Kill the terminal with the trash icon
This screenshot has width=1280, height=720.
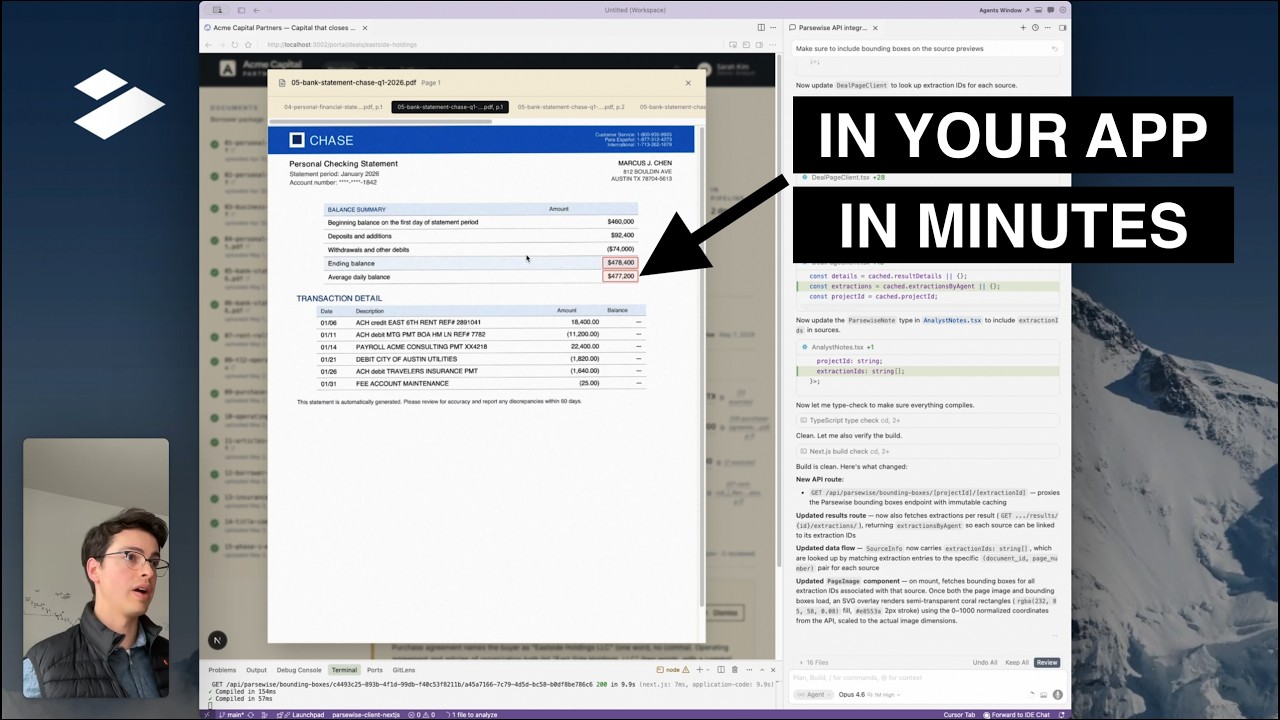pos(735,670)
